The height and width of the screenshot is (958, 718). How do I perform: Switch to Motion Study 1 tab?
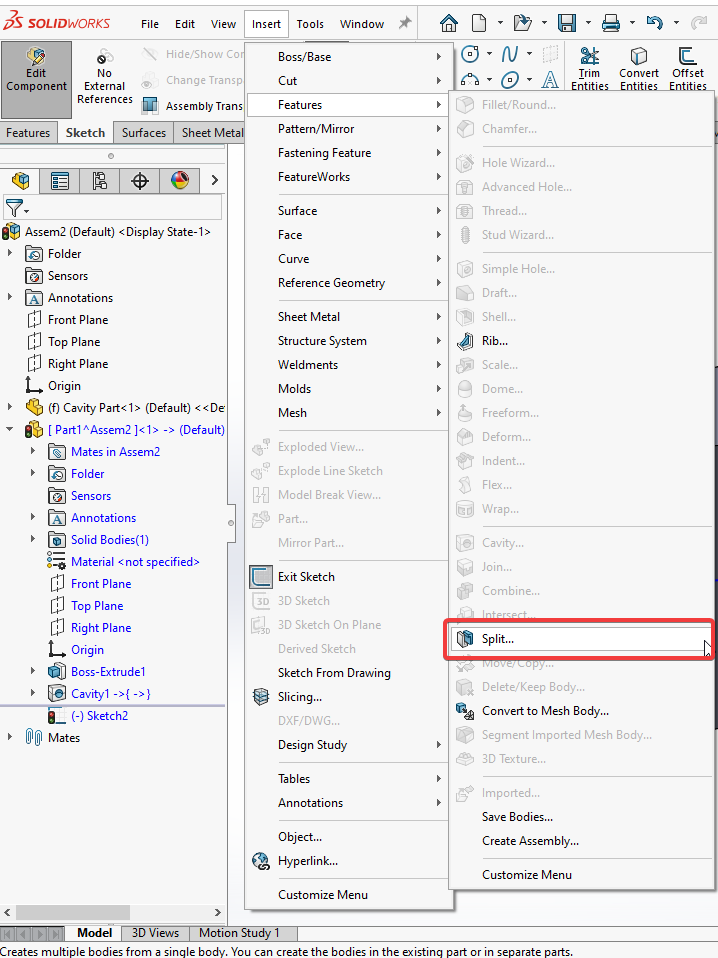pyautogui.click(x=239, y=933)
